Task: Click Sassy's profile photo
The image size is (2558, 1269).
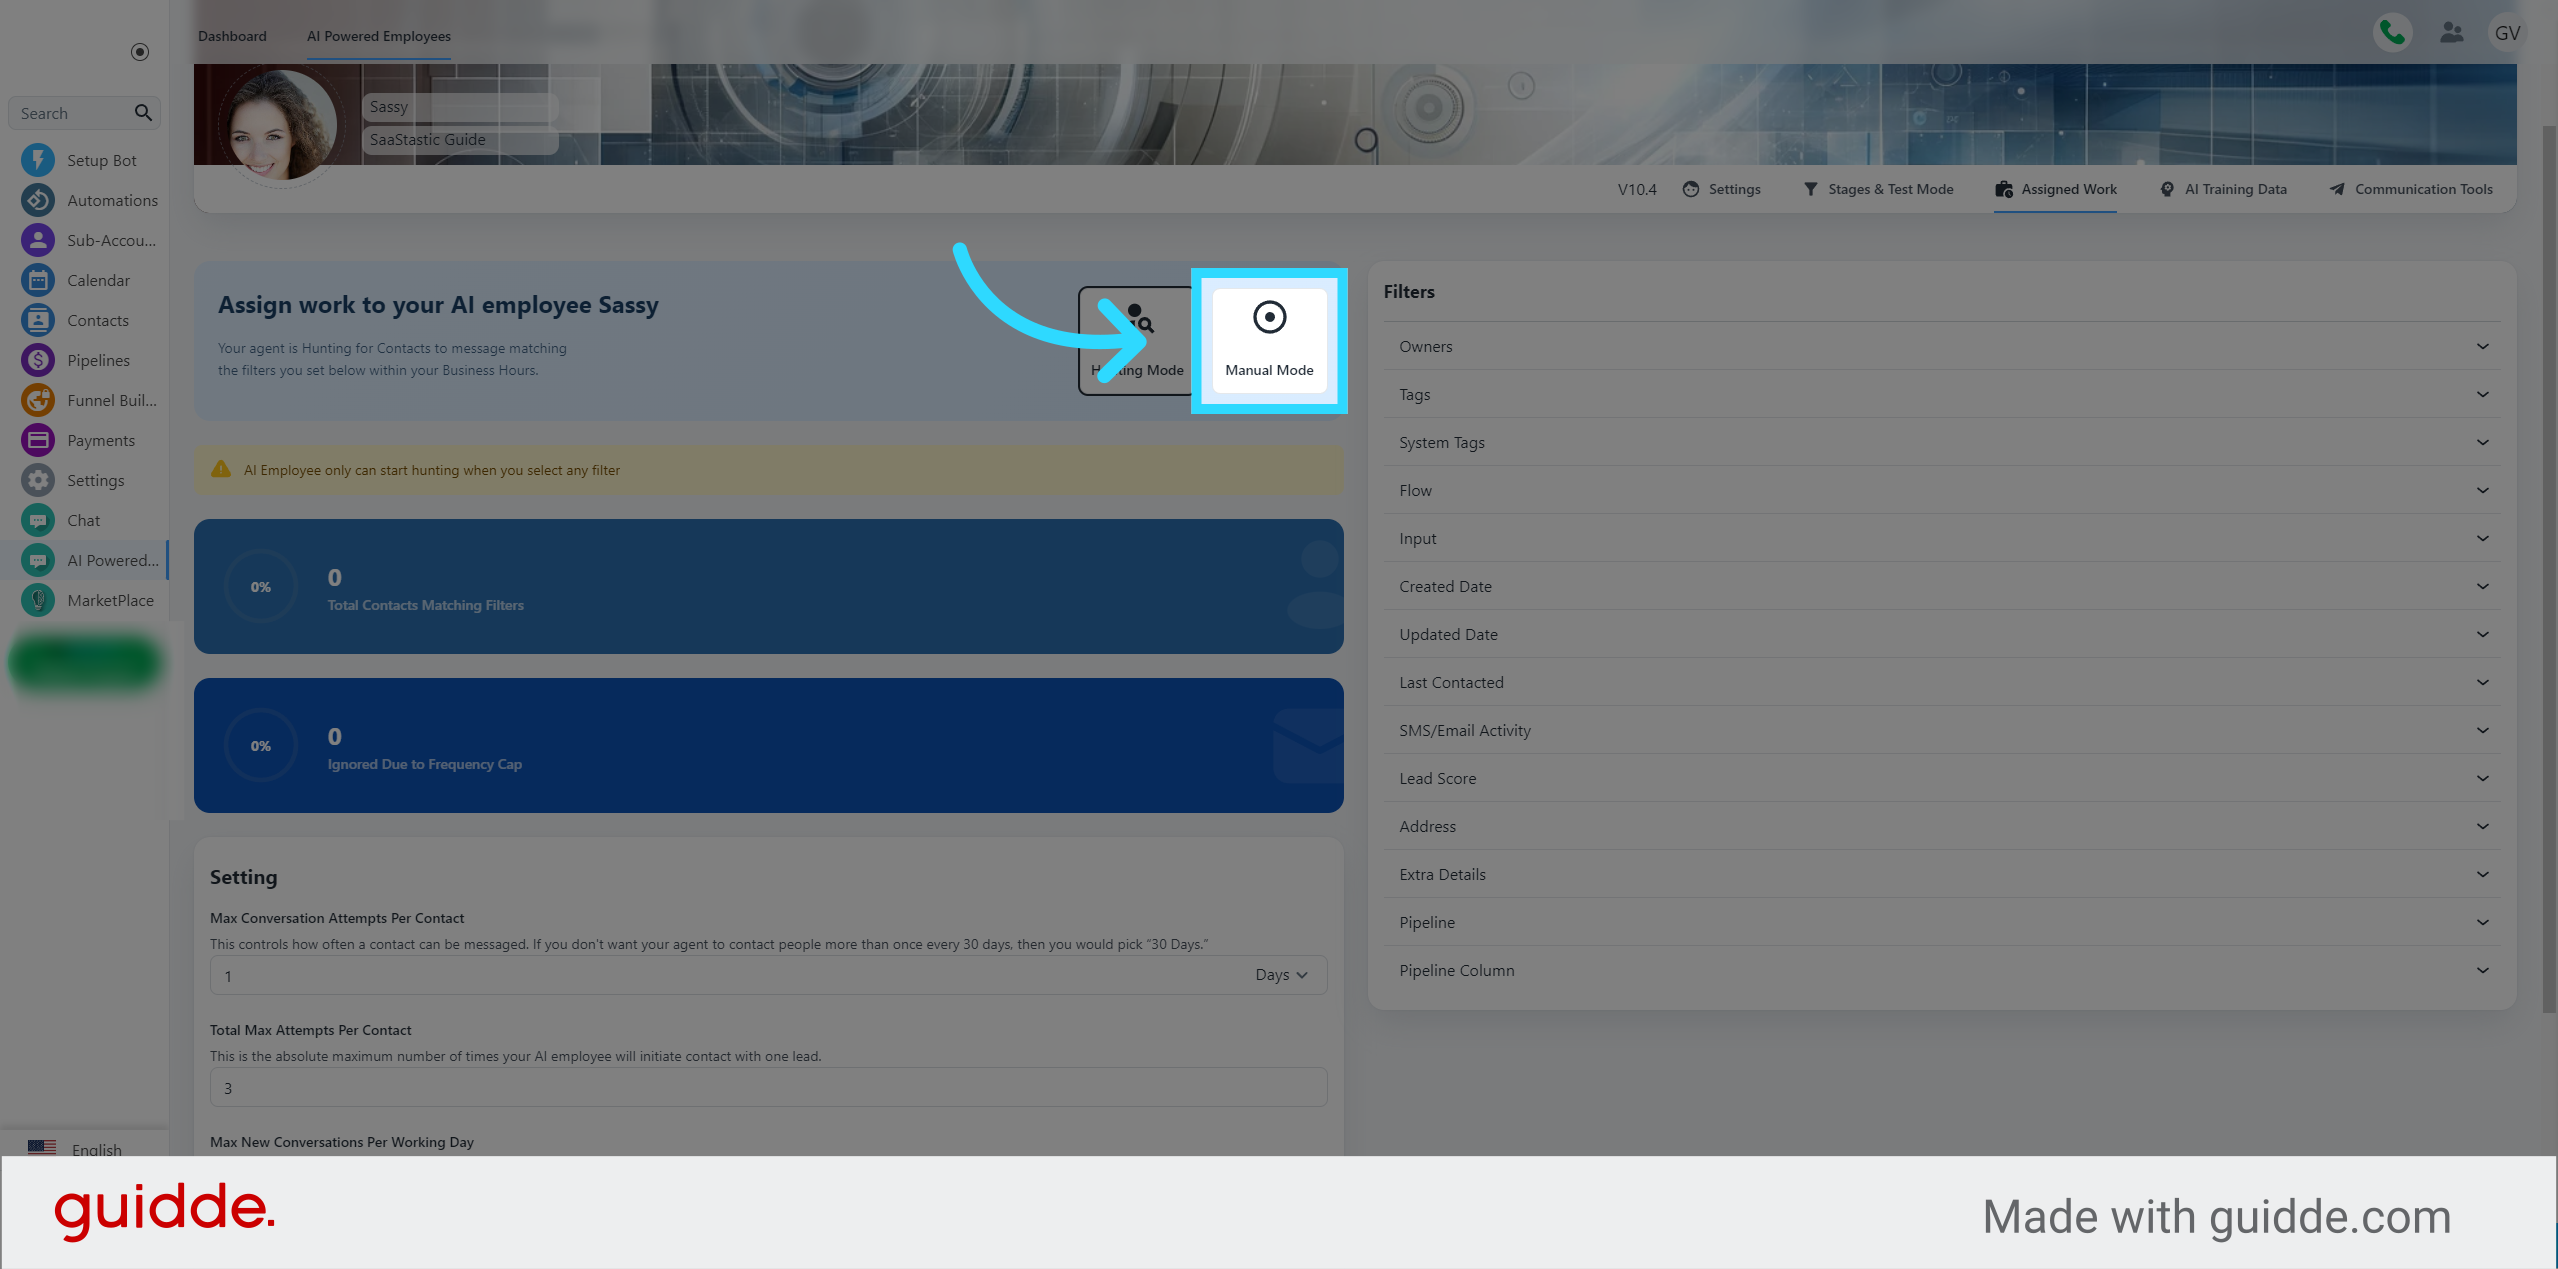Action: pyautogui.click(x=281, y=125)
